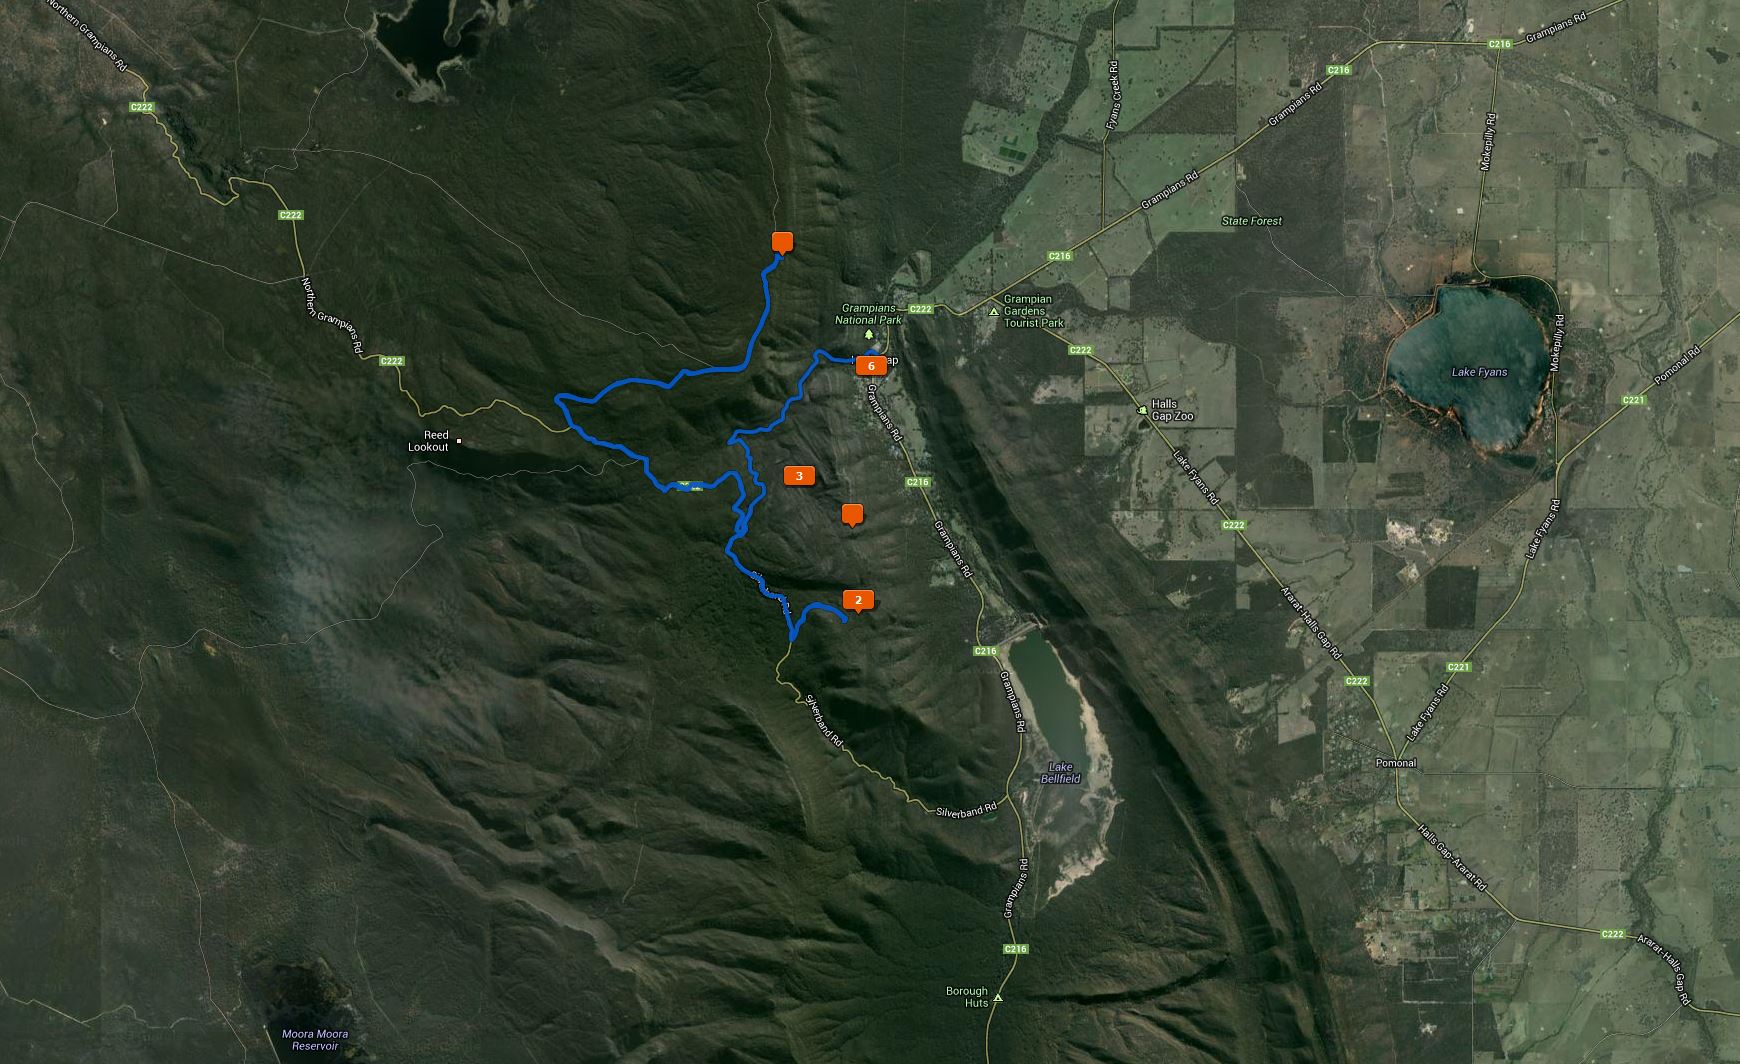Image resolution: width=1740 pixels, height=1064 pixels.
Task: Click the orange marker at the route's northern end
Action: coord(782,242)
